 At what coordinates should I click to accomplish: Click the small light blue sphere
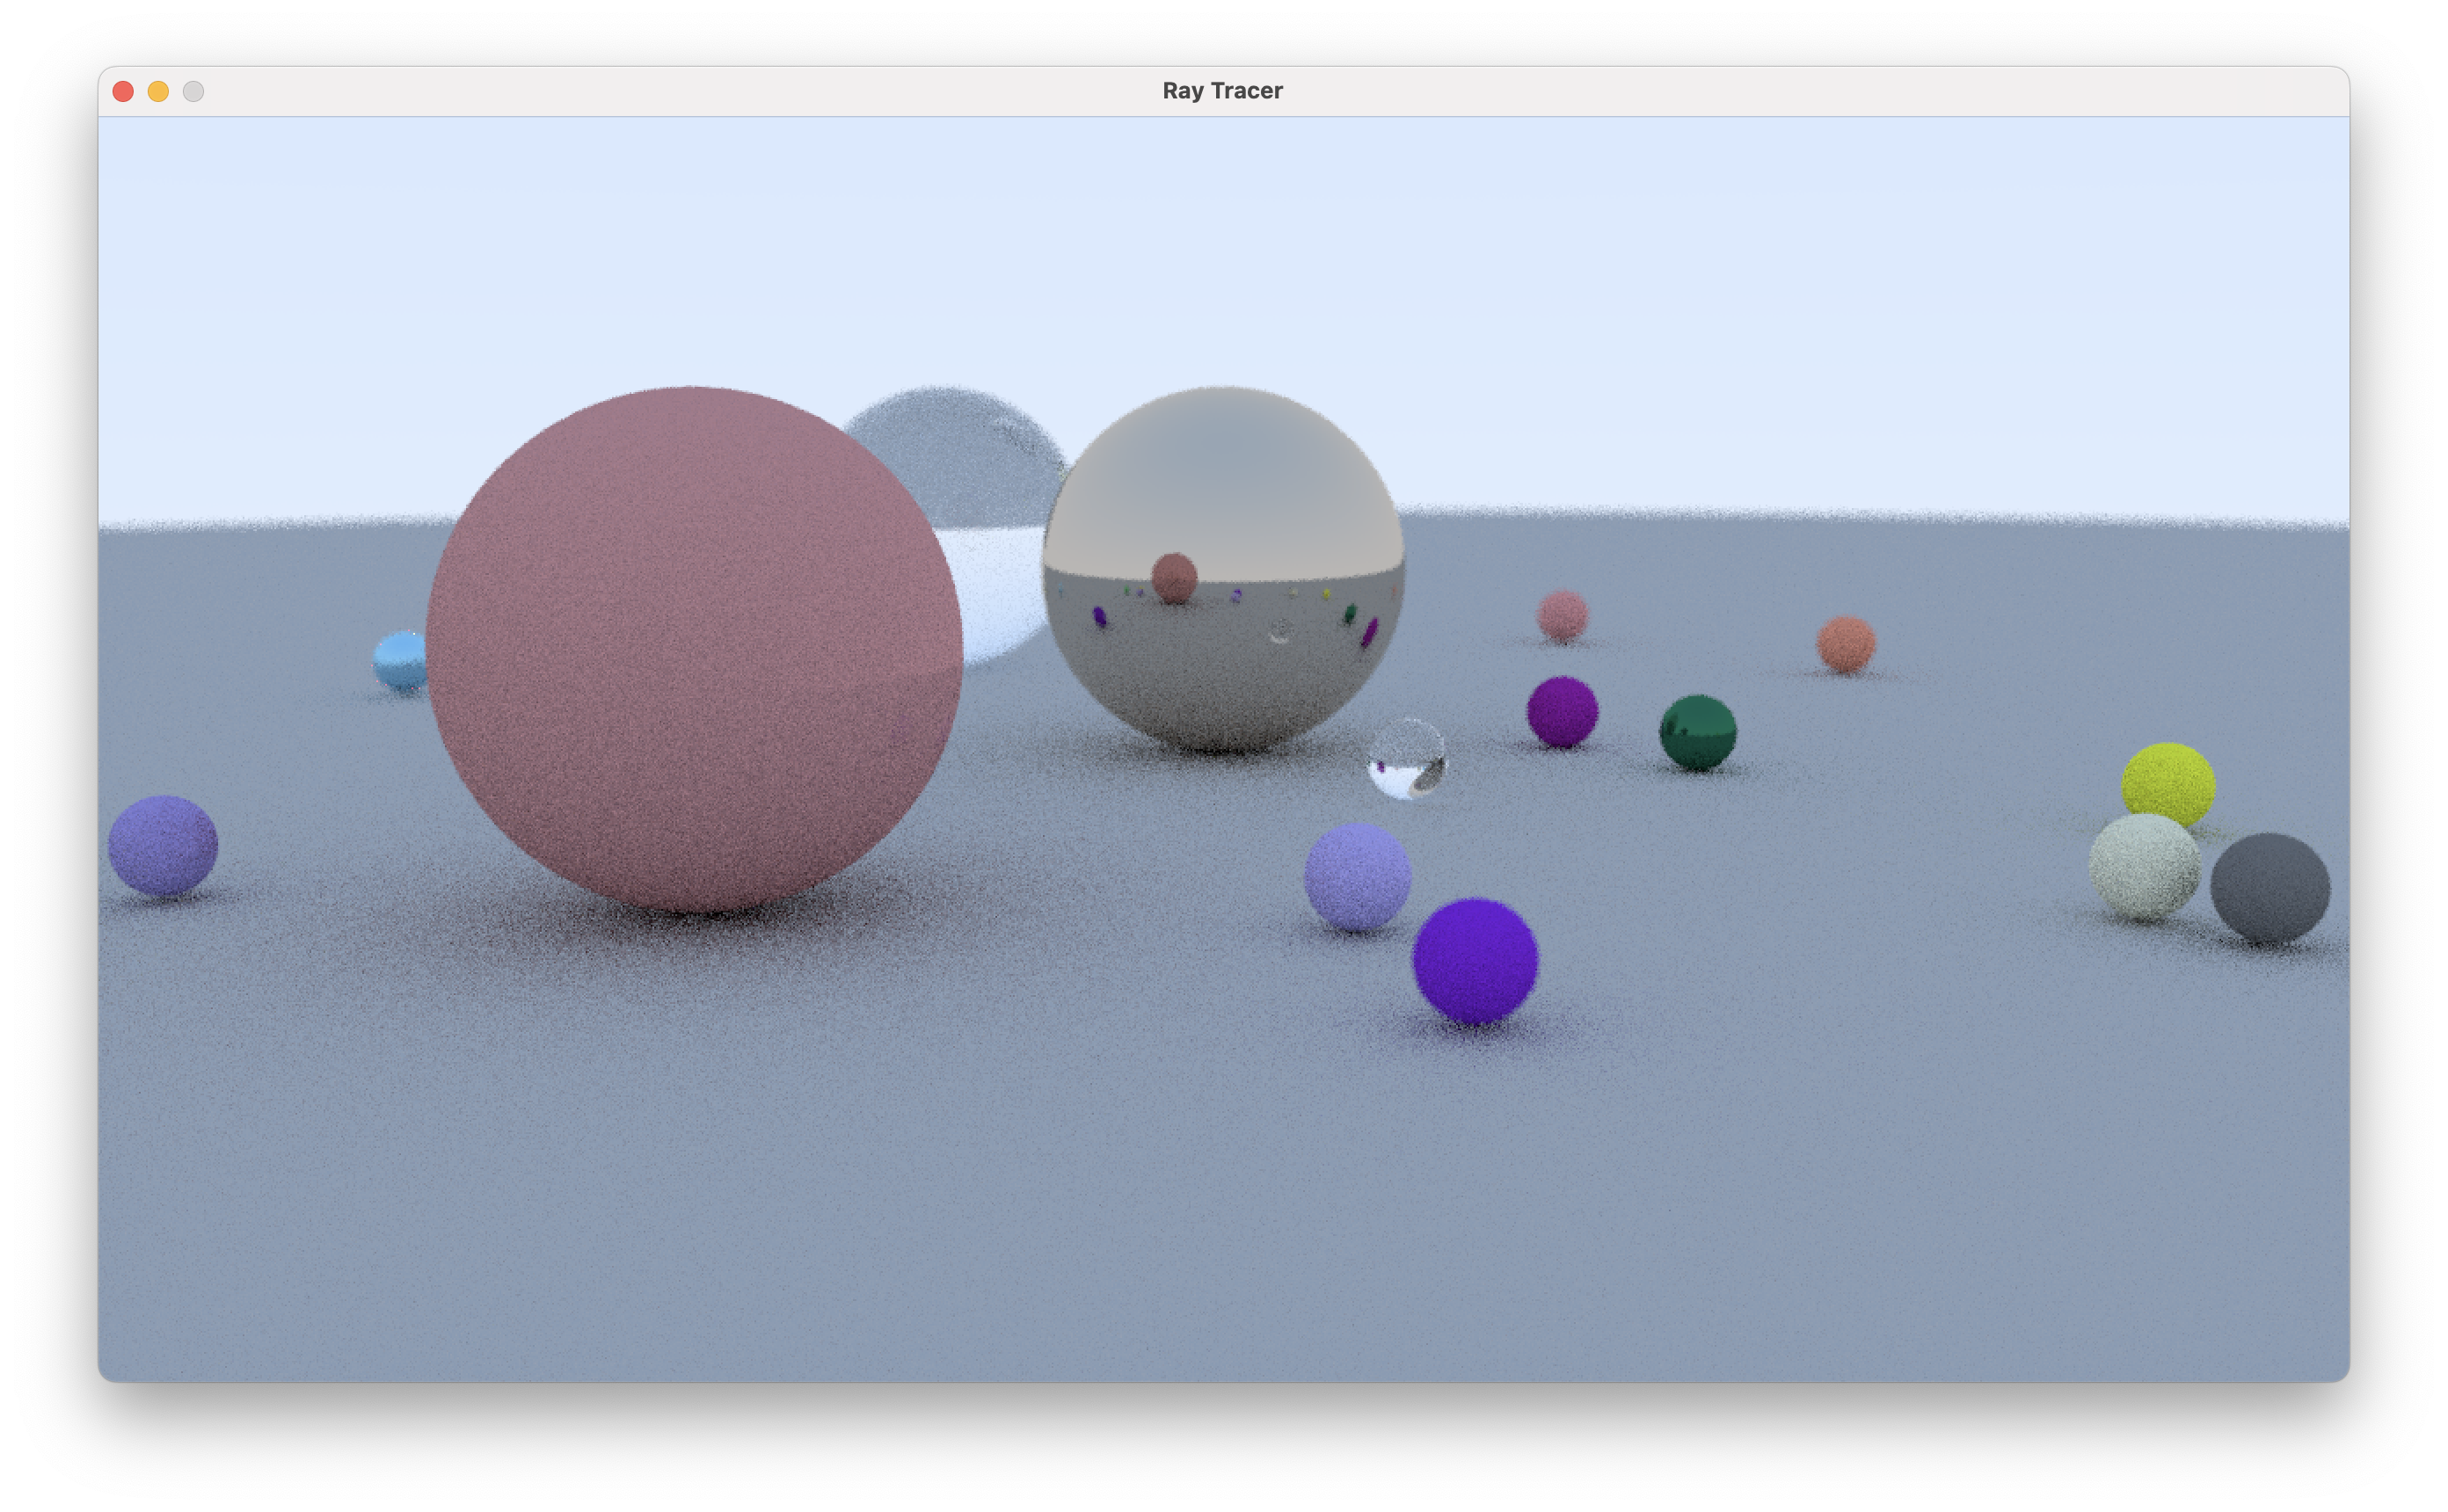(x=399, y=660)
